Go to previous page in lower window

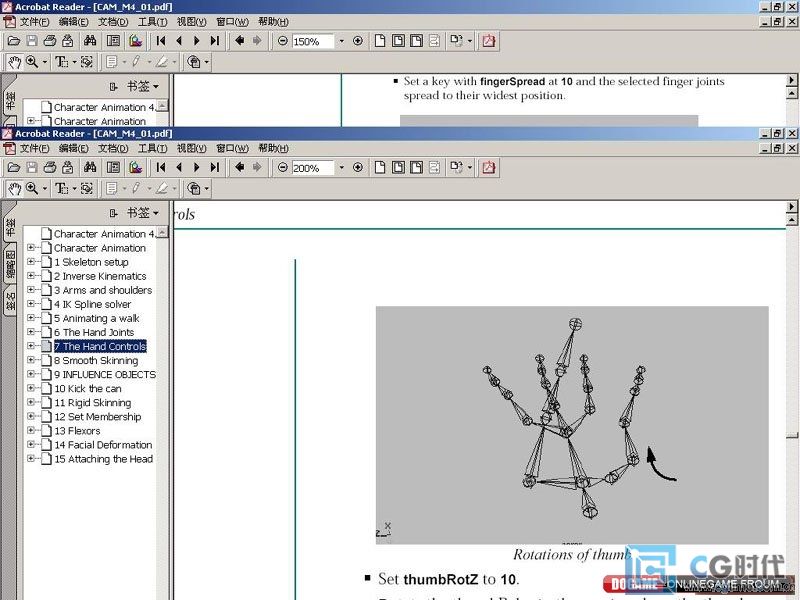[x=179, y=167]
